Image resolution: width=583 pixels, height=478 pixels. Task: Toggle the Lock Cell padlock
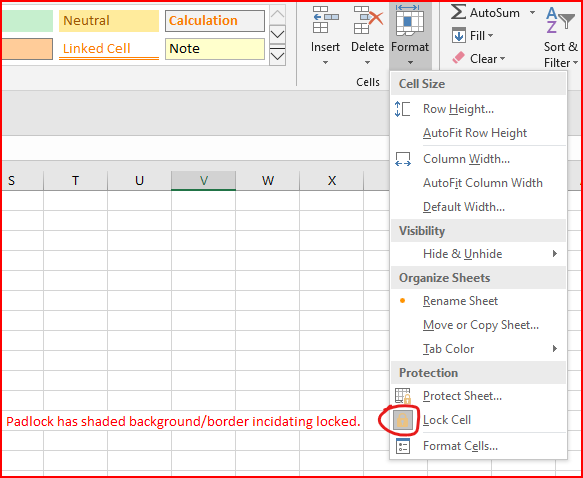403,420
